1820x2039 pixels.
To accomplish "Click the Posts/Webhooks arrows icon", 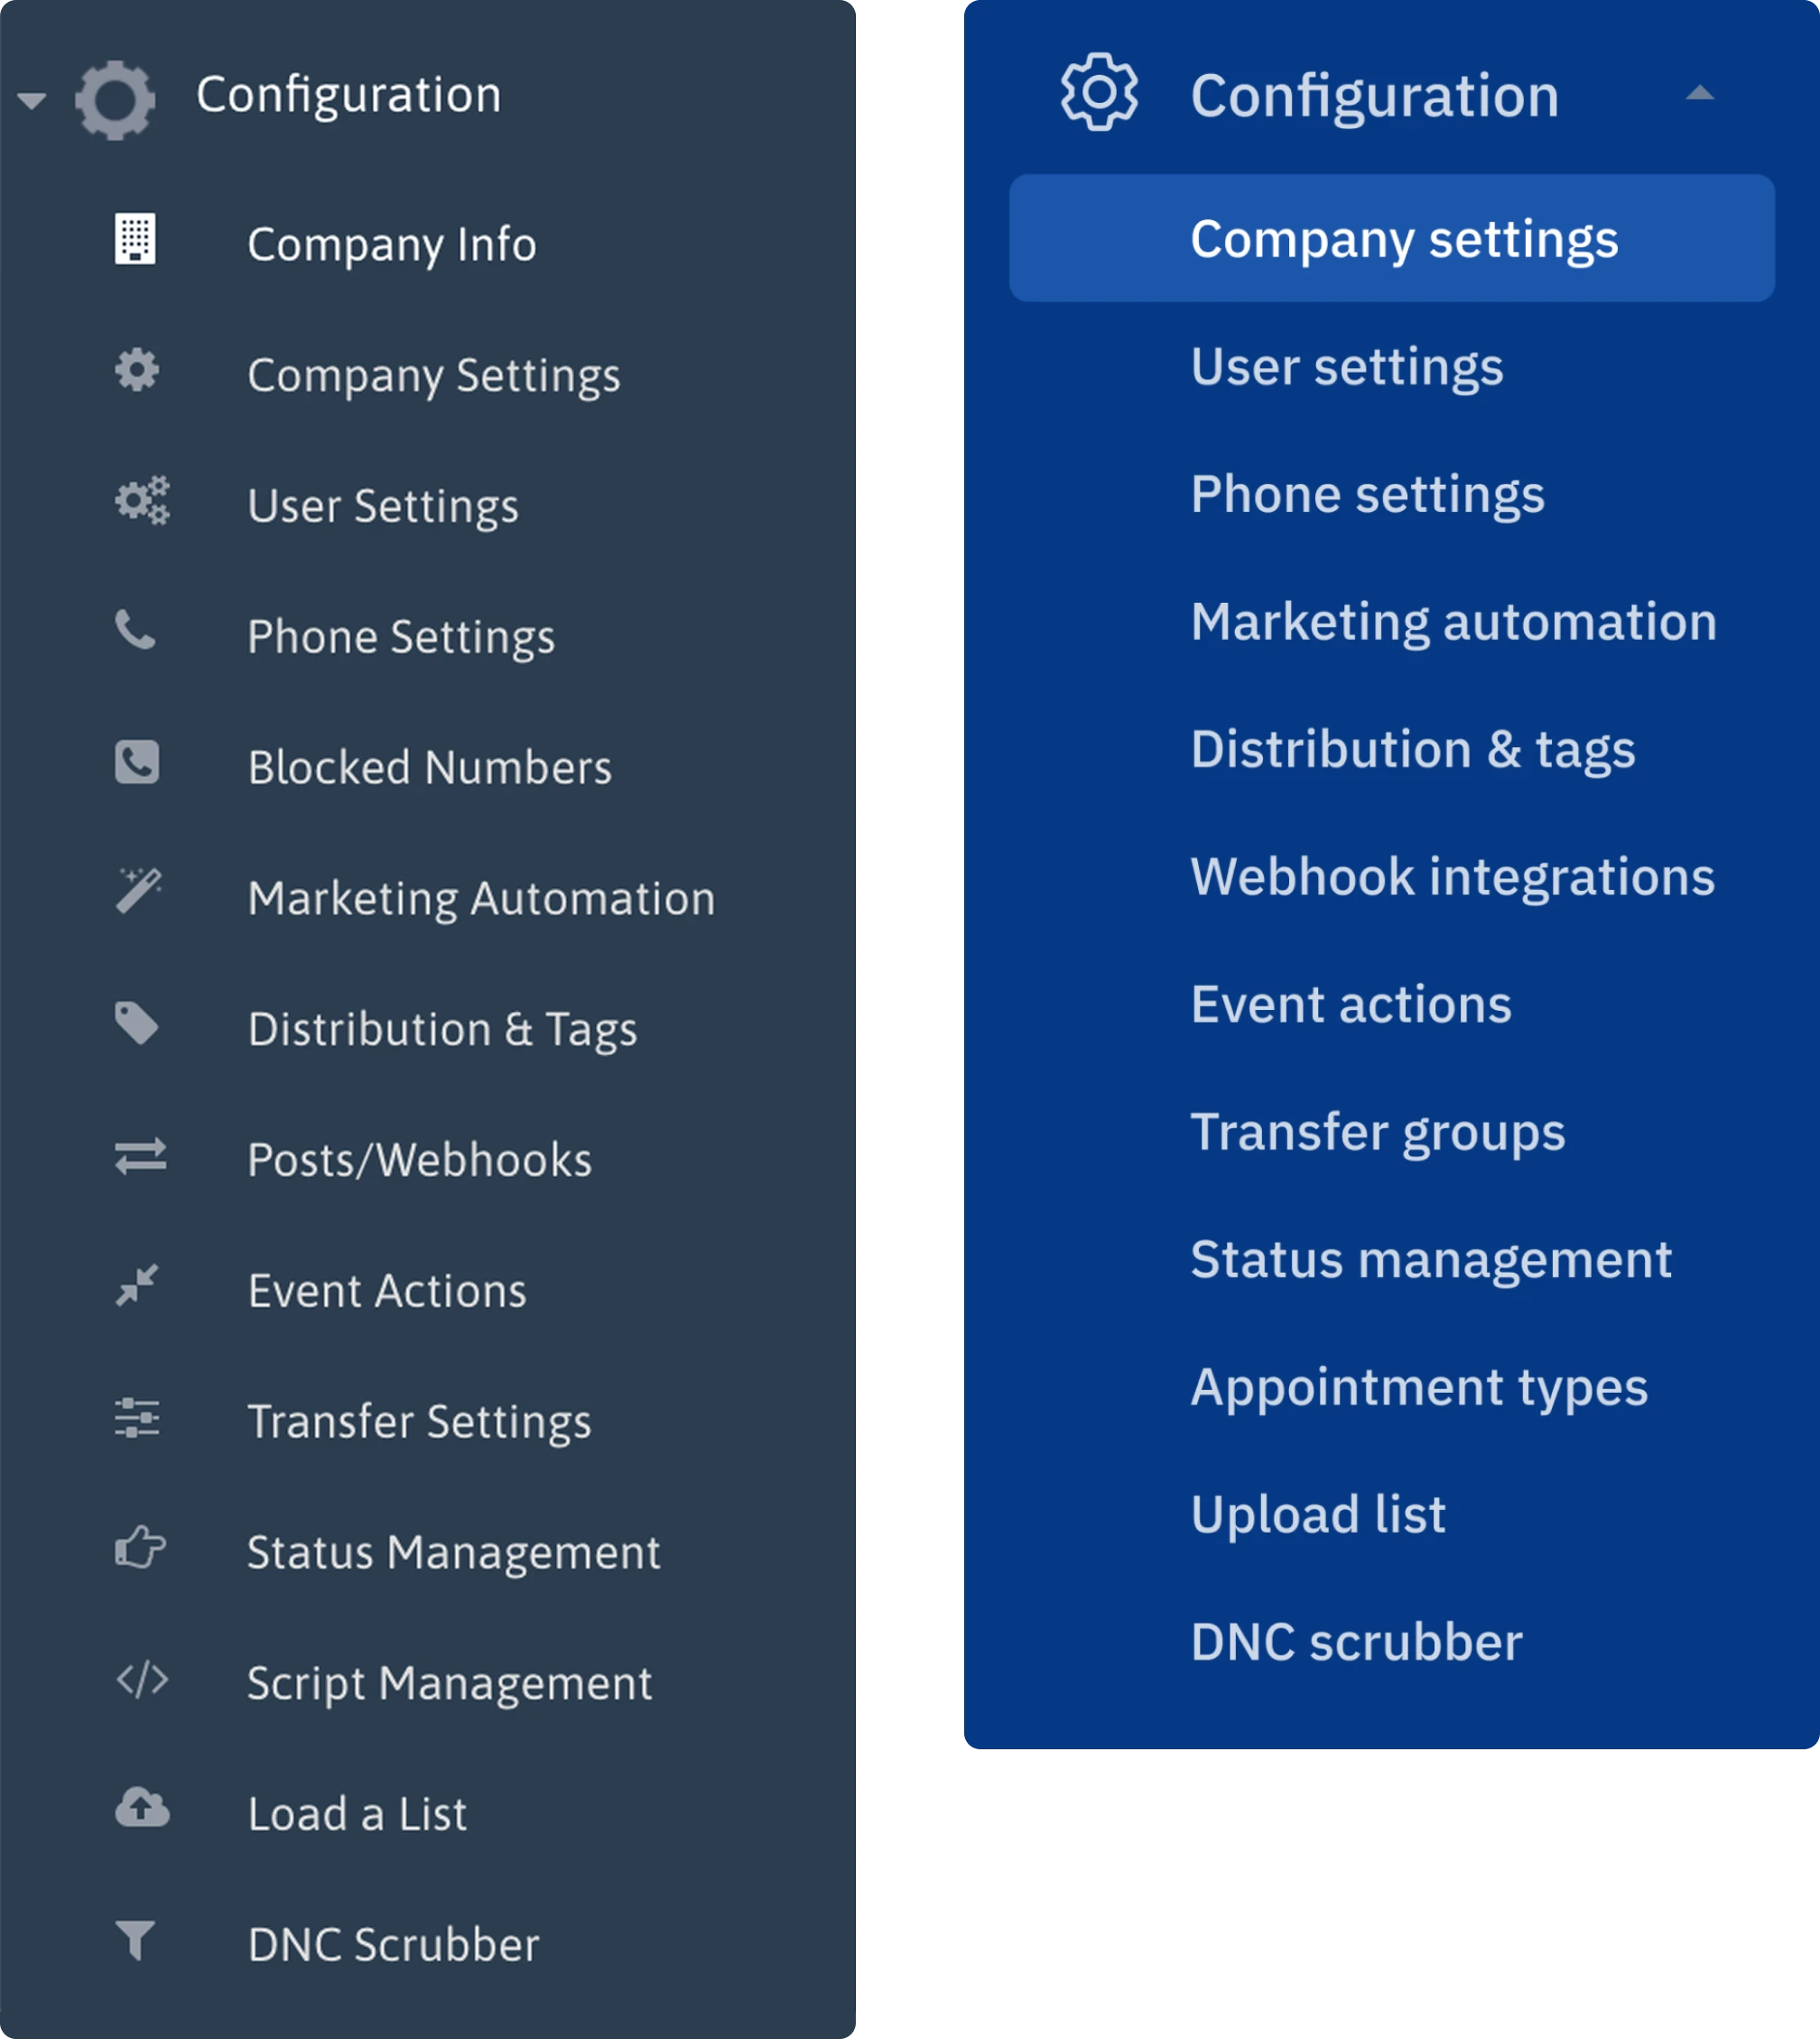I will [x=138, y=1156].
